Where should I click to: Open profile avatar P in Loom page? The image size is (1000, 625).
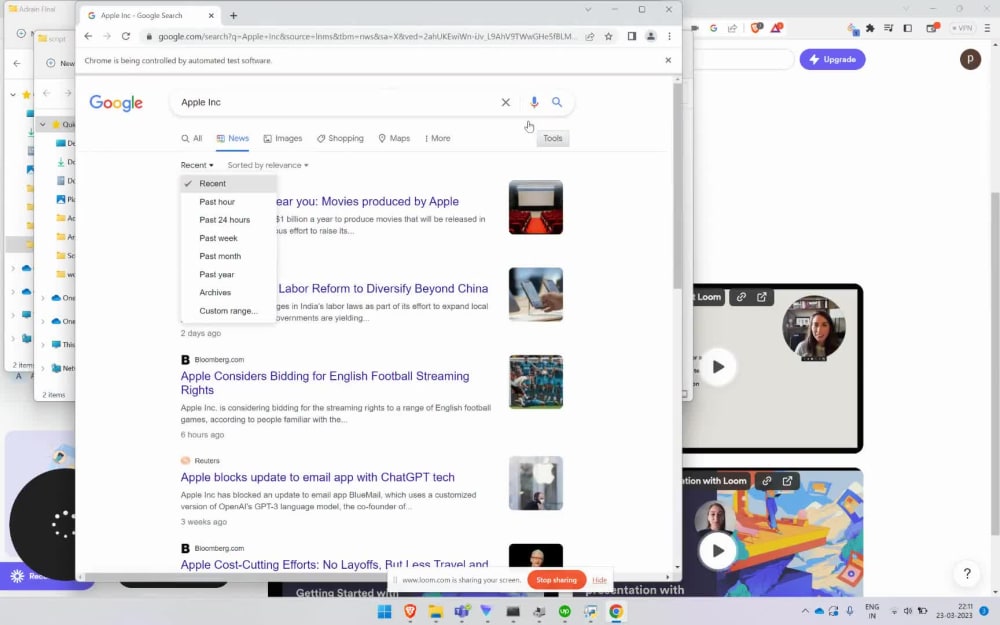[x=970, y=59]
